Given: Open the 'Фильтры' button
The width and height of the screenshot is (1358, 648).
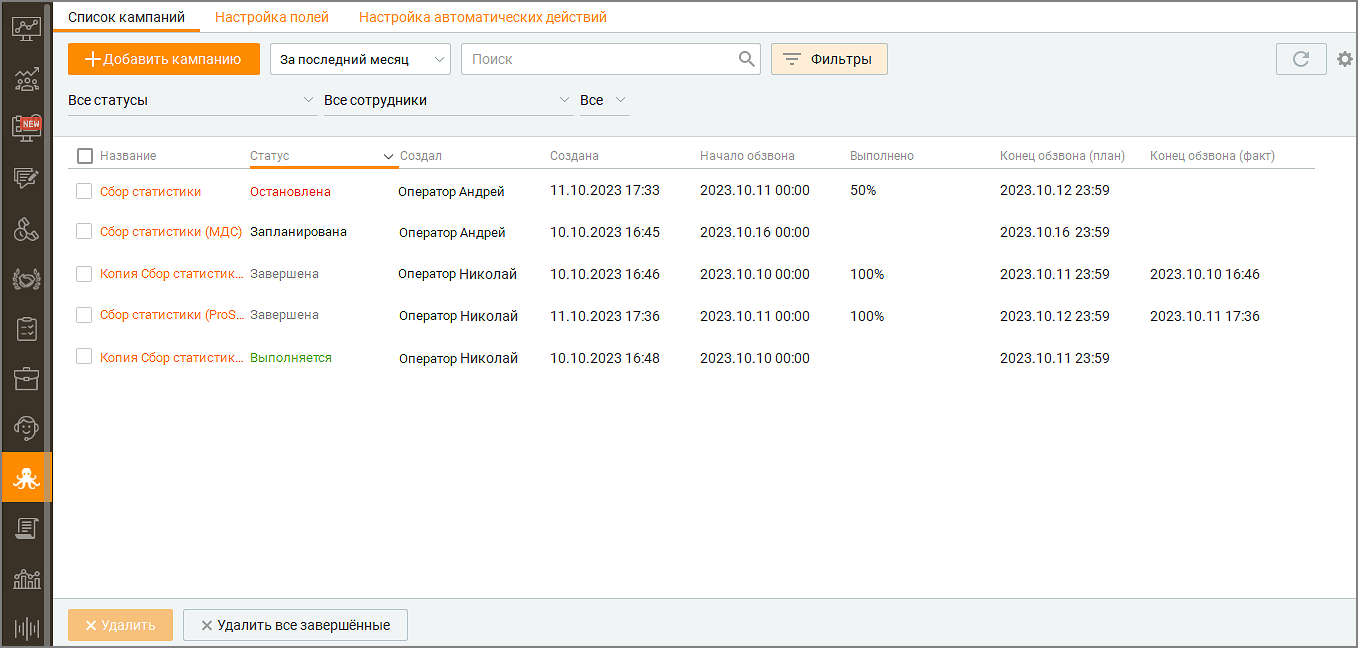Looking at the screenshot, I should click(x=829, y=59).
